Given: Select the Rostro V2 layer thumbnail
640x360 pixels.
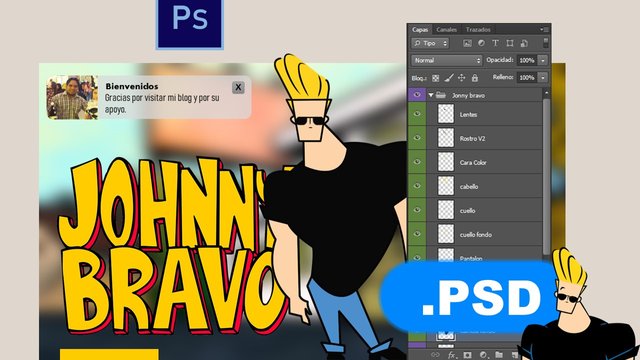Looking at the screenshot, I should tap(446, 138).
